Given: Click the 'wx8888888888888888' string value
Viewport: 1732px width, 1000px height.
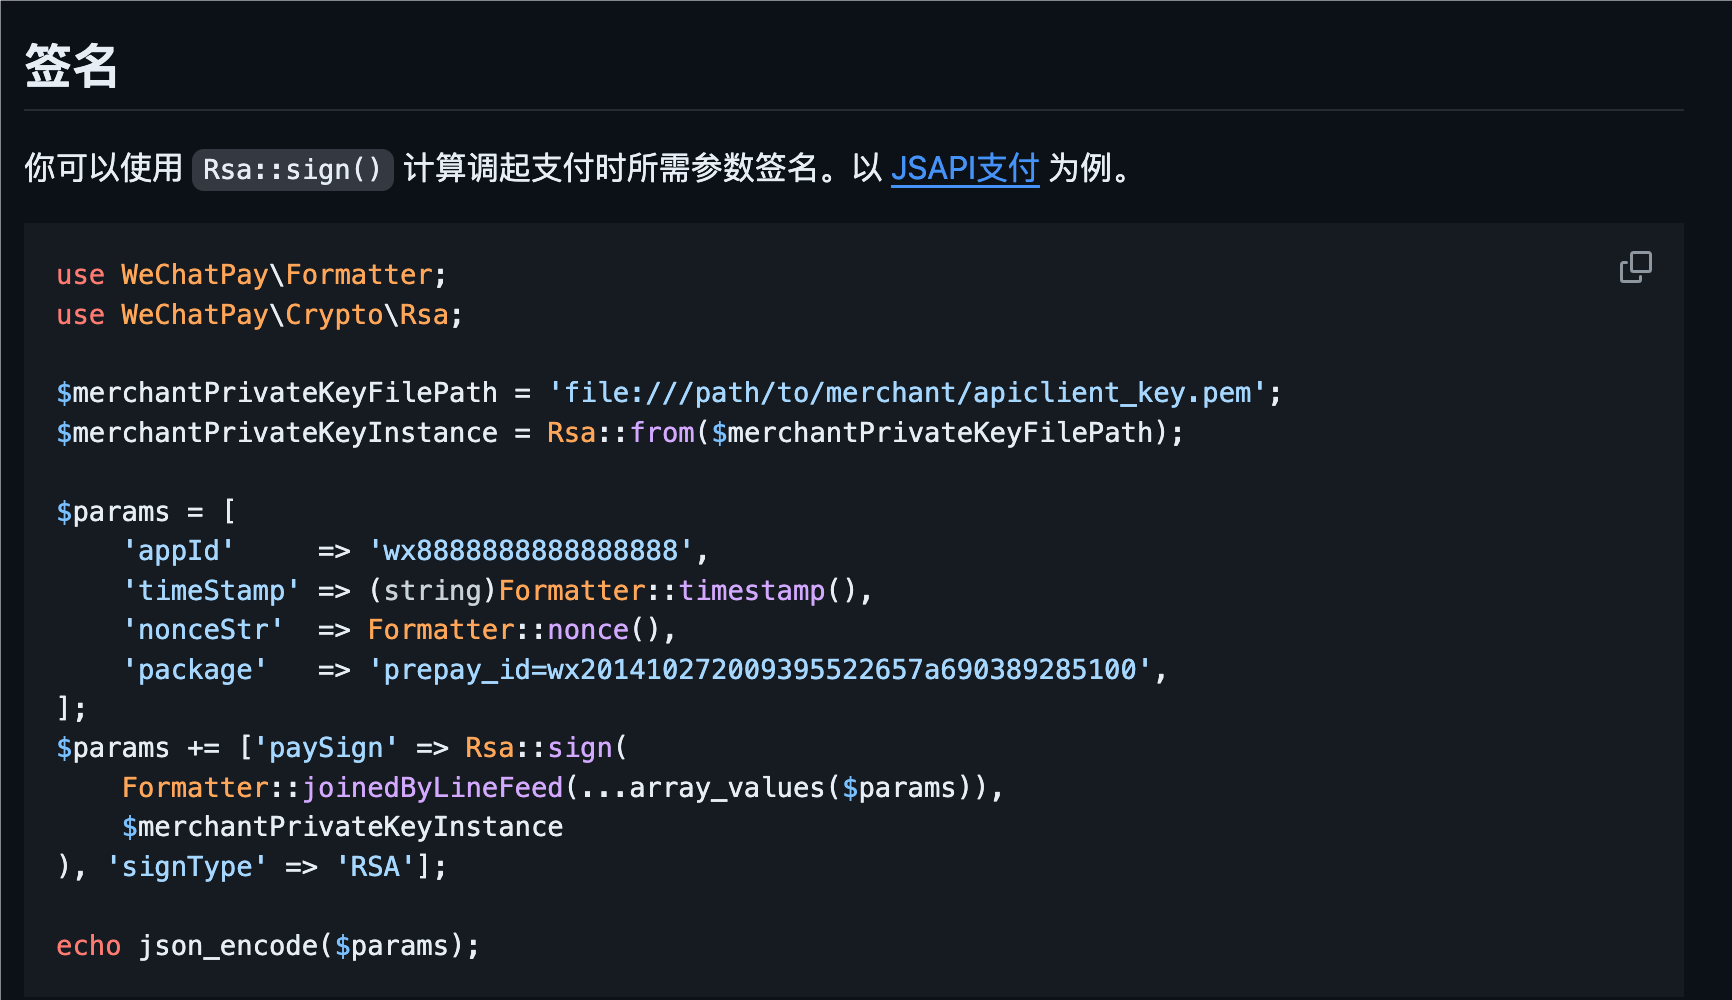Looking at the screenshot, I should 530,551.
